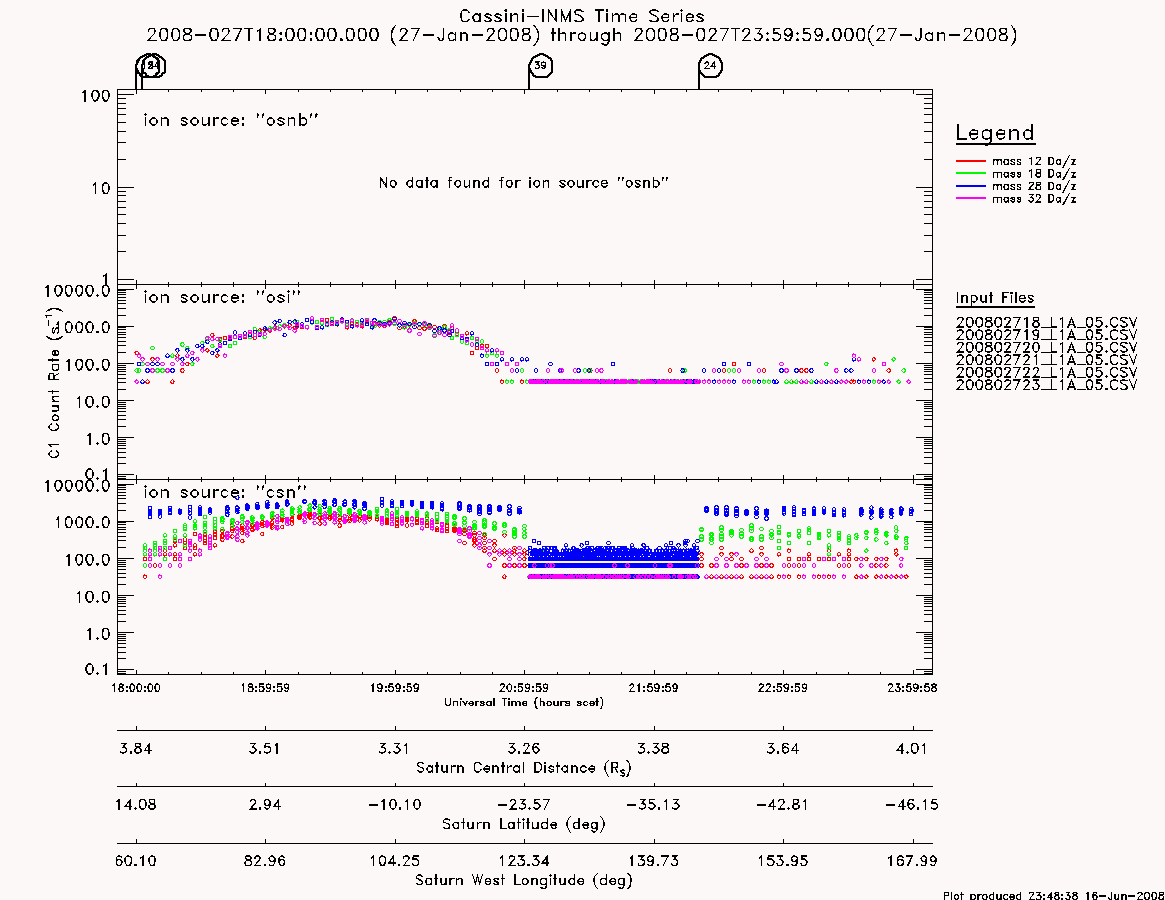Click the 'mass 28 Da/z' legend label
This screenshot has width=1165, height=900.
tap(1034, 186)
